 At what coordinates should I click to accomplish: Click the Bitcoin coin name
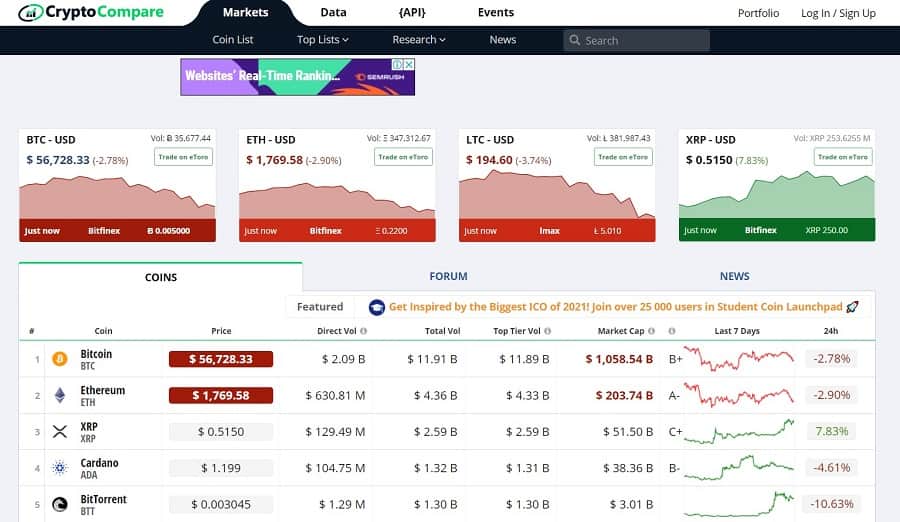(x=96, y=354)
